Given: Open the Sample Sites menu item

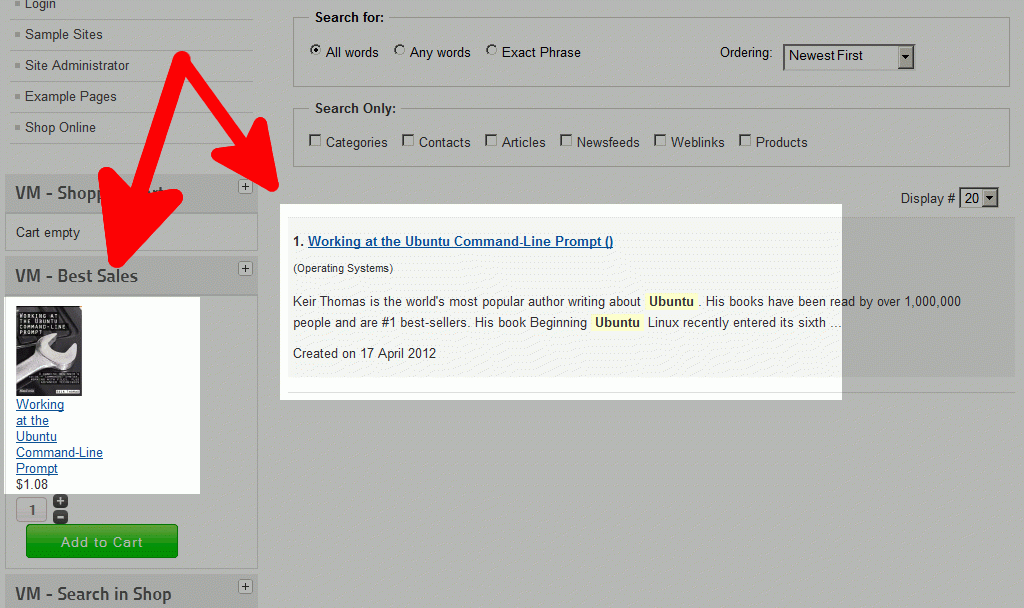Looking at the screenshot, I should [x=63, y=35].
